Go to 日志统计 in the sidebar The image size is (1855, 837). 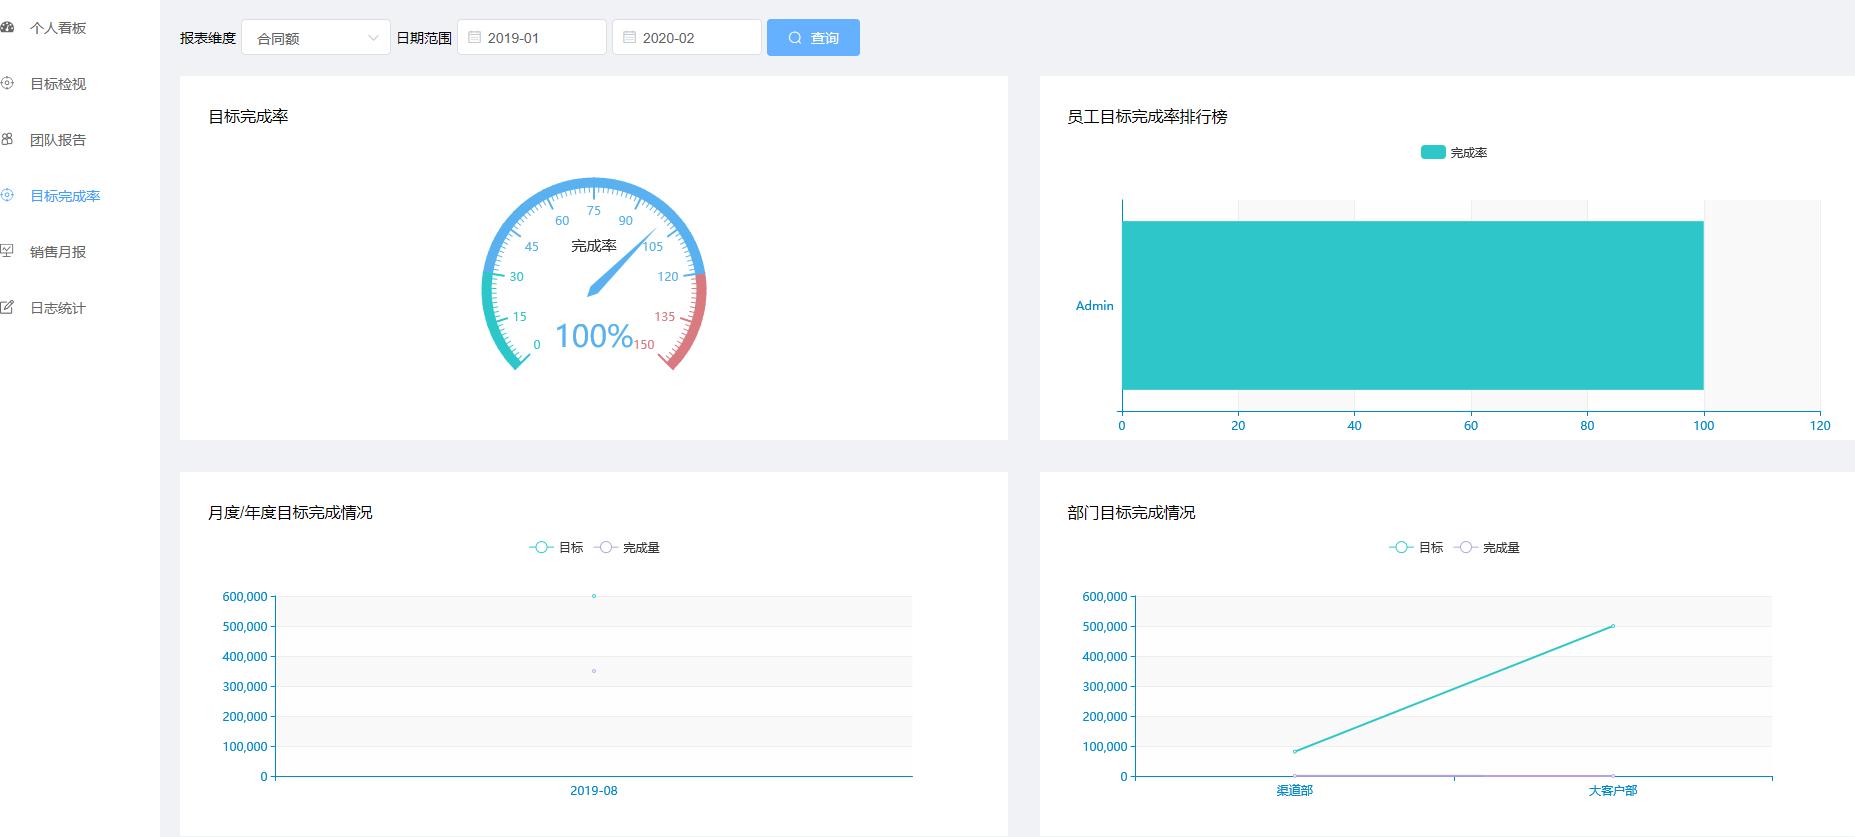coord(58,308)
